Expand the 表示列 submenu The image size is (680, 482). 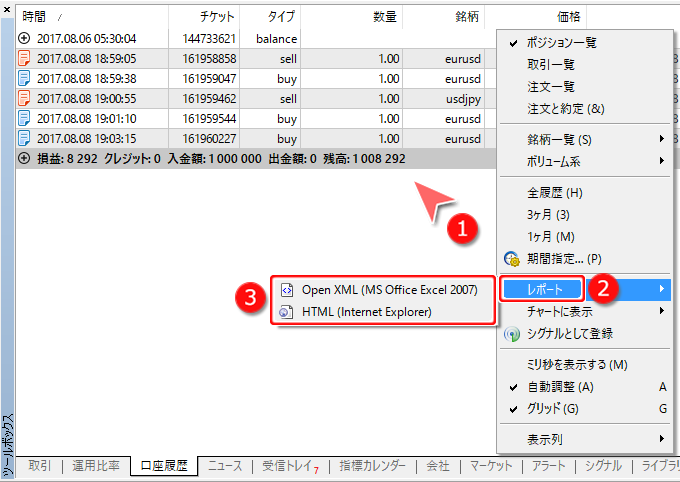(x=585, y=439)
